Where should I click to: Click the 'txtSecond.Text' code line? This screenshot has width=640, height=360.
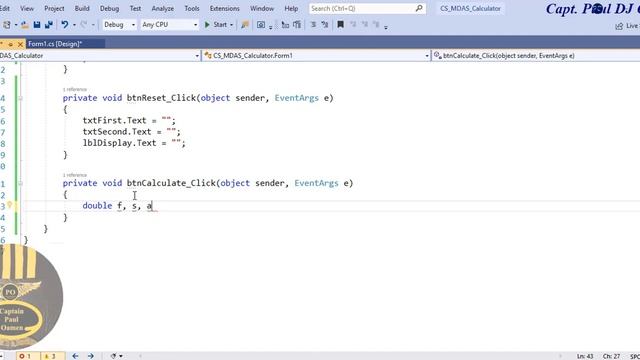131,132
